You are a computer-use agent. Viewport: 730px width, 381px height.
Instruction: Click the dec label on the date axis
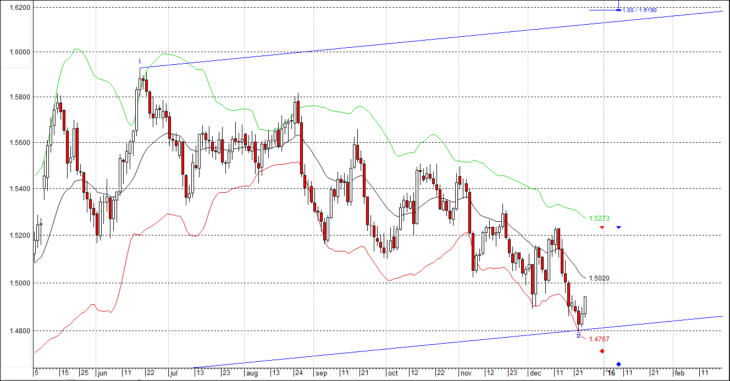pyautogui.click(x=535, y=373)
